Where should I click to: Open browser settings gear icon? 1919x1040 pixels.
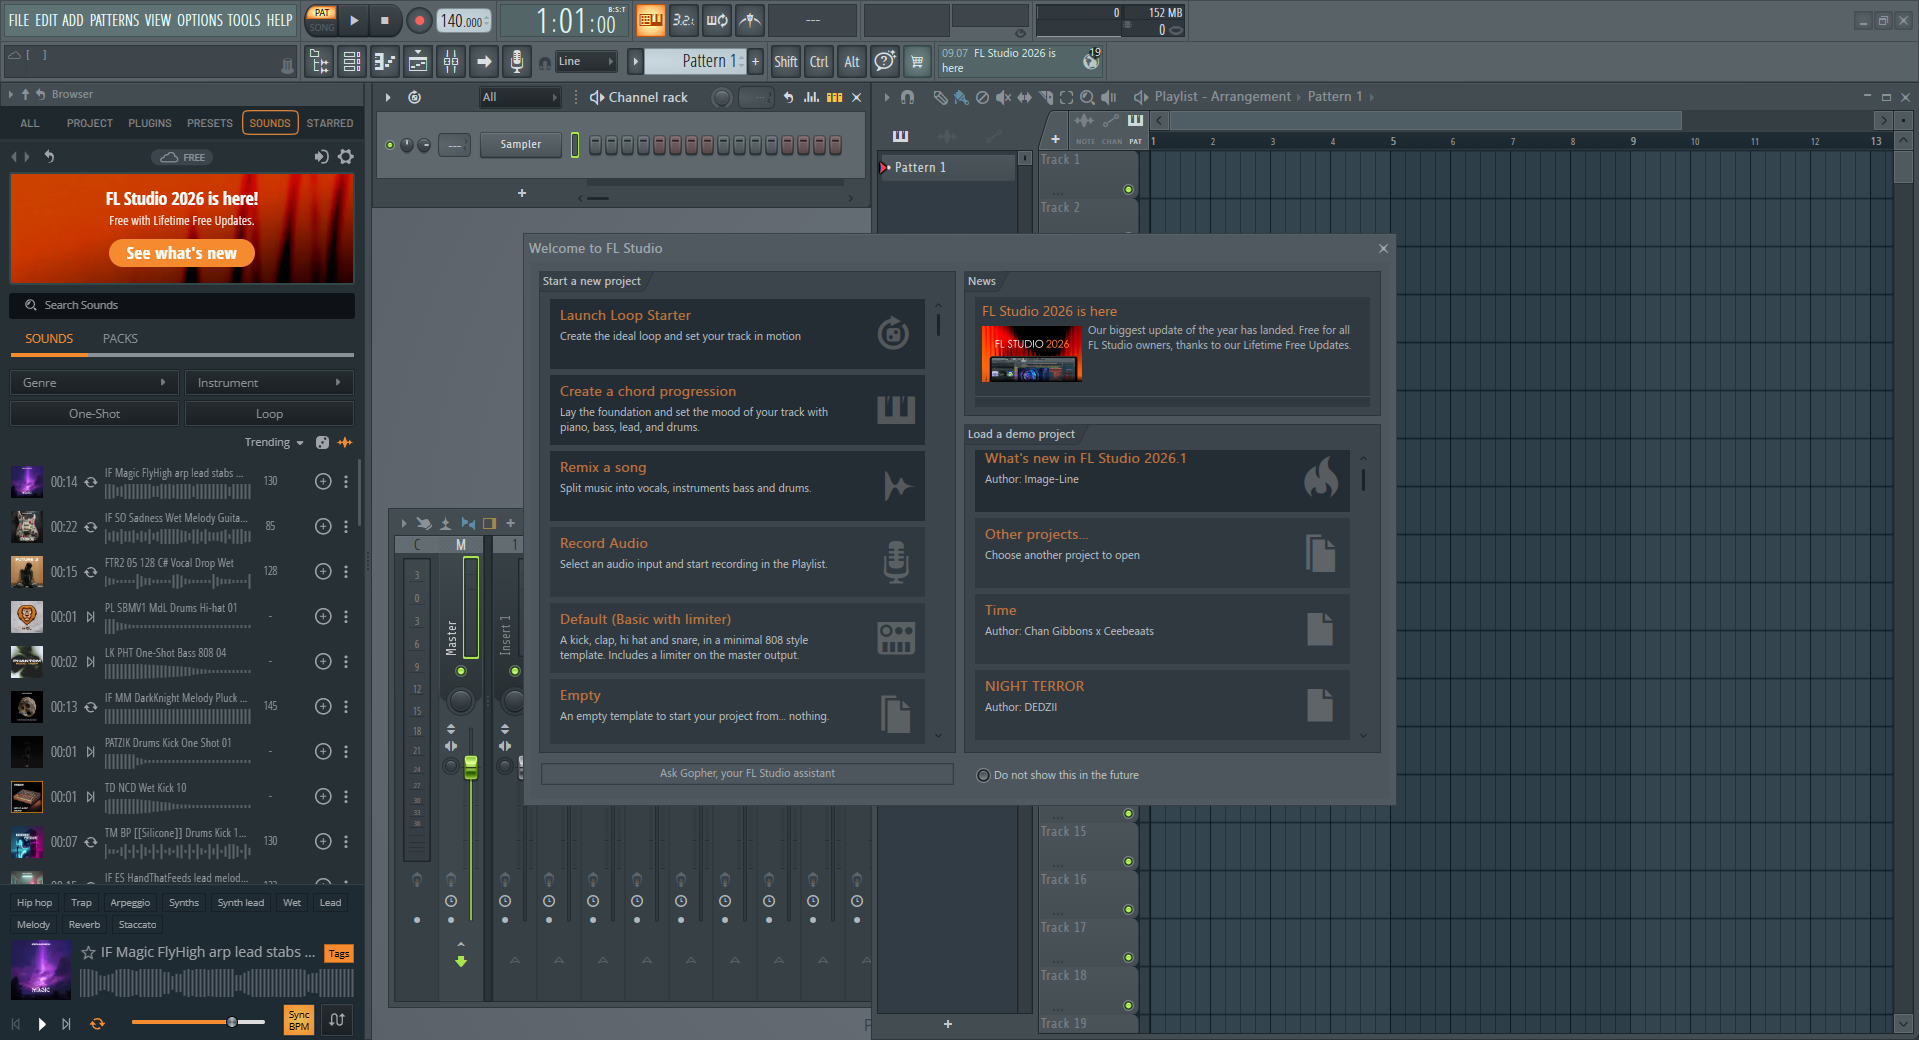pos(346,157)
